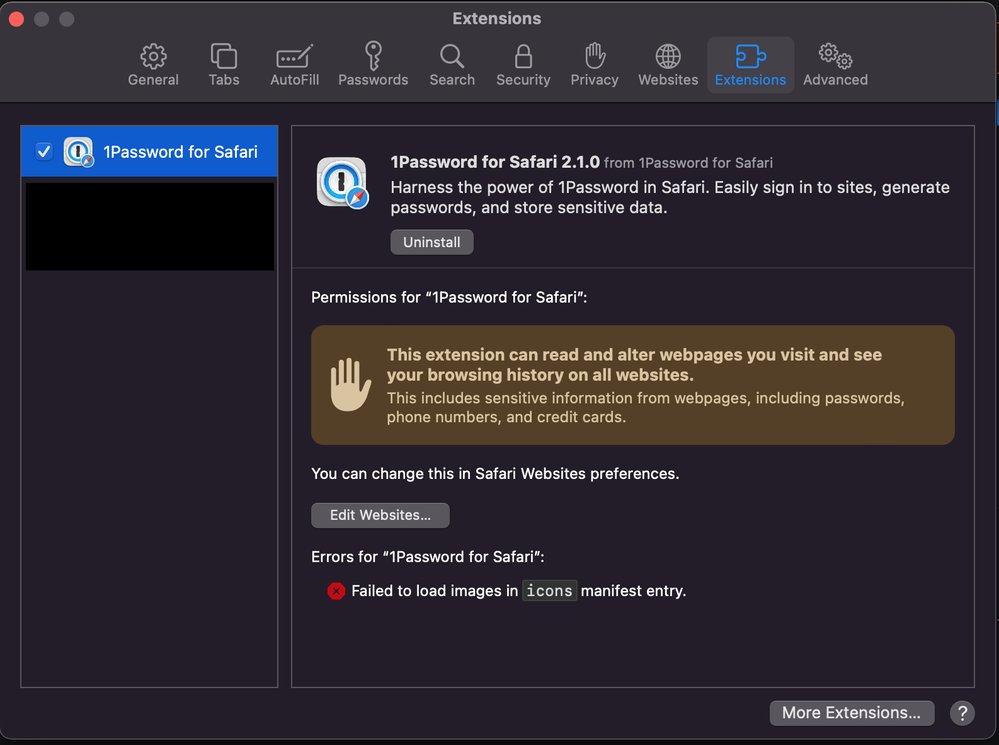The image size is (999, 745).
Task: Click the help question mark button
Action: [x=961, y=713]
